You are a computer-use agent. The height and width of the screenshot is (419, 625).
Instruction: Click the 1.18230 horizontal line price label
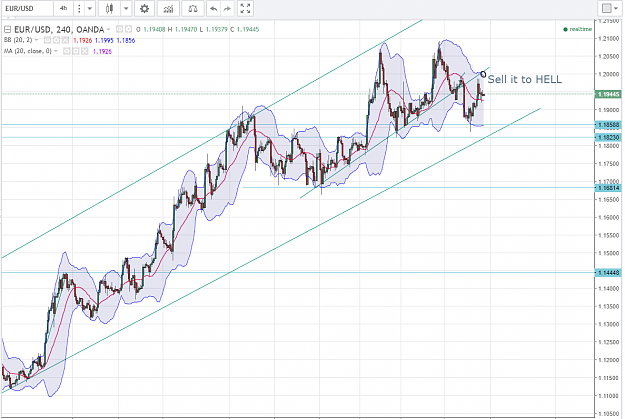point(608,137)
